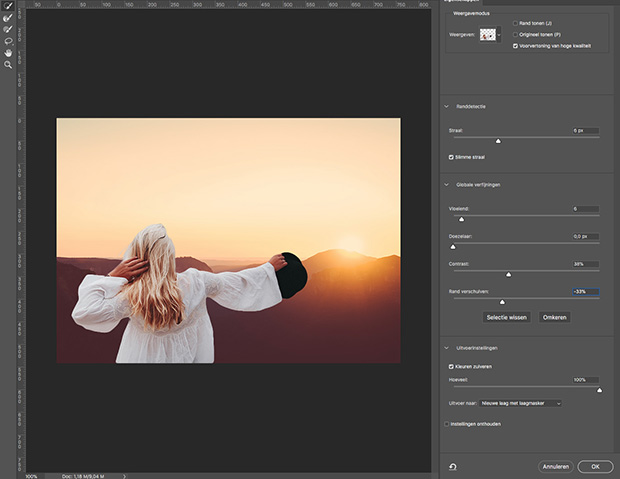Toggle 'Voorvertoning van hoge kwaliteit' checkbox
Viewport: 620px width, 479px height.
[x=515, y=46]
